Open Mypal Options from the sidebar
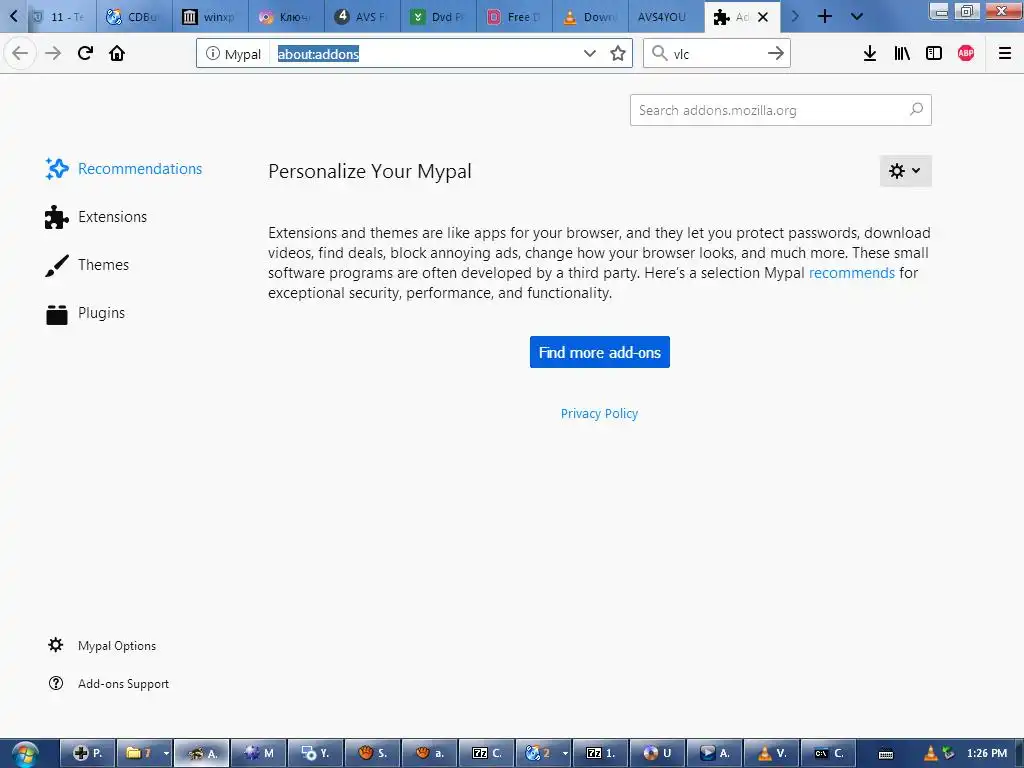This screenshot has width=1024, height=768. pos(102,645)
